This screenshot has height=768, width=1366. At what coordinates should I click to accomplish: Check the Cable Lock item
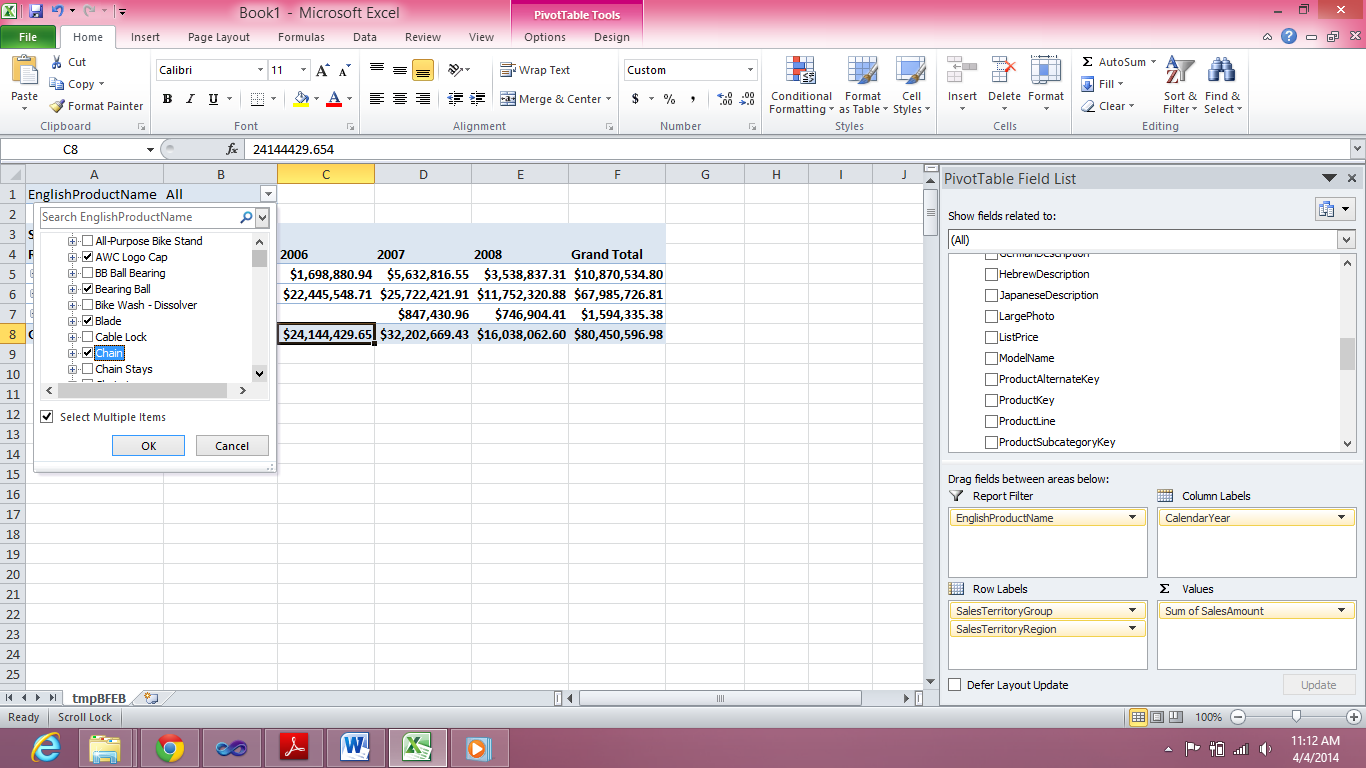point(88,337)
